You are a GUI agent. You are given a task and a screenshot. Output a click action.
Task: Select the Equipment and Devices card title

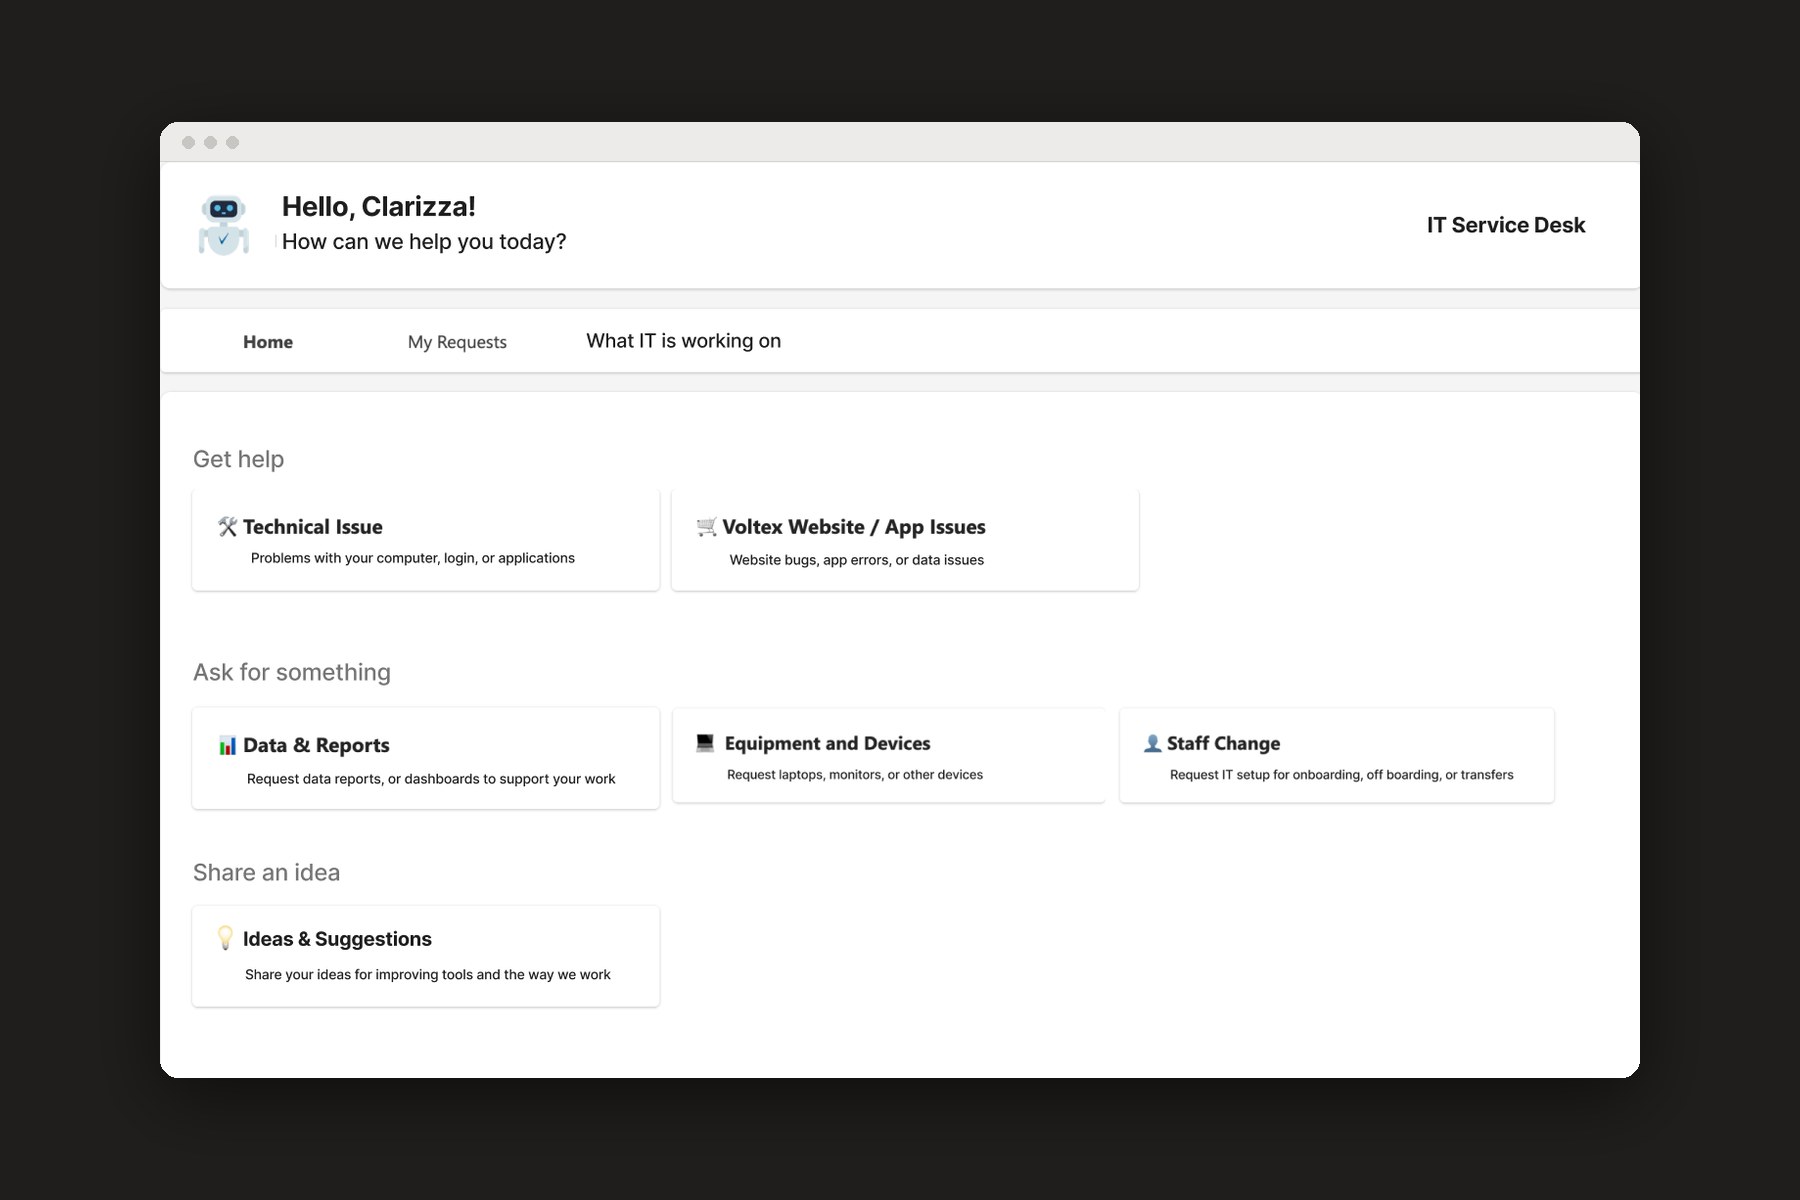tap(828, 743)
